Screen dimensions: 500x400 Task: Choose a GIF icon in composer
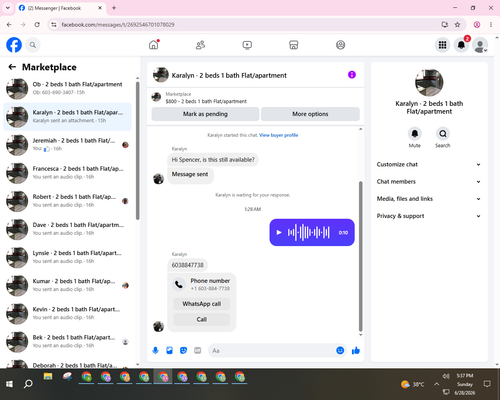198,350
